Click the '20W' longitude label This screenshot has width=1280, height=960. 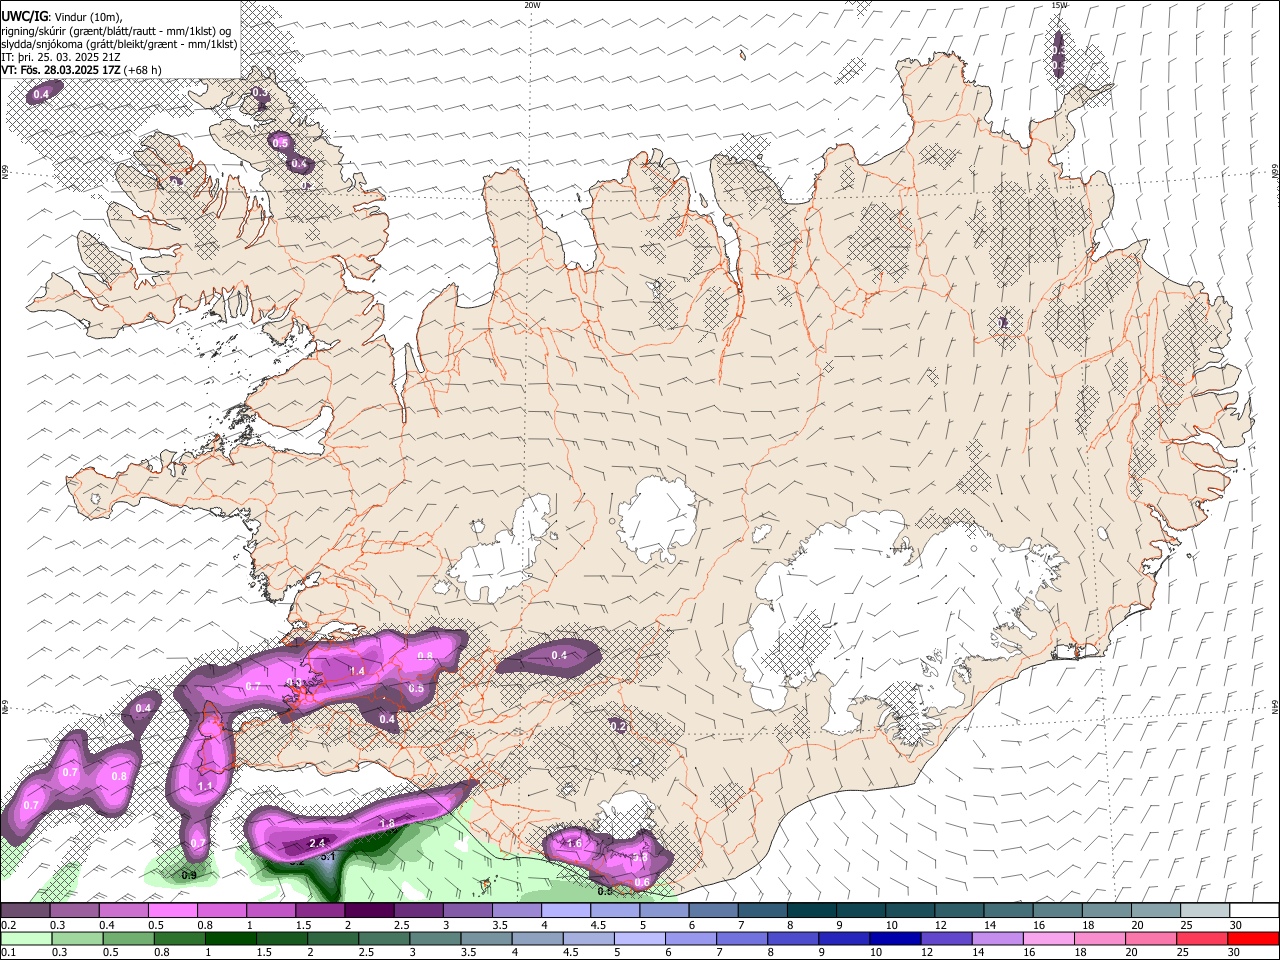point(532,5)
